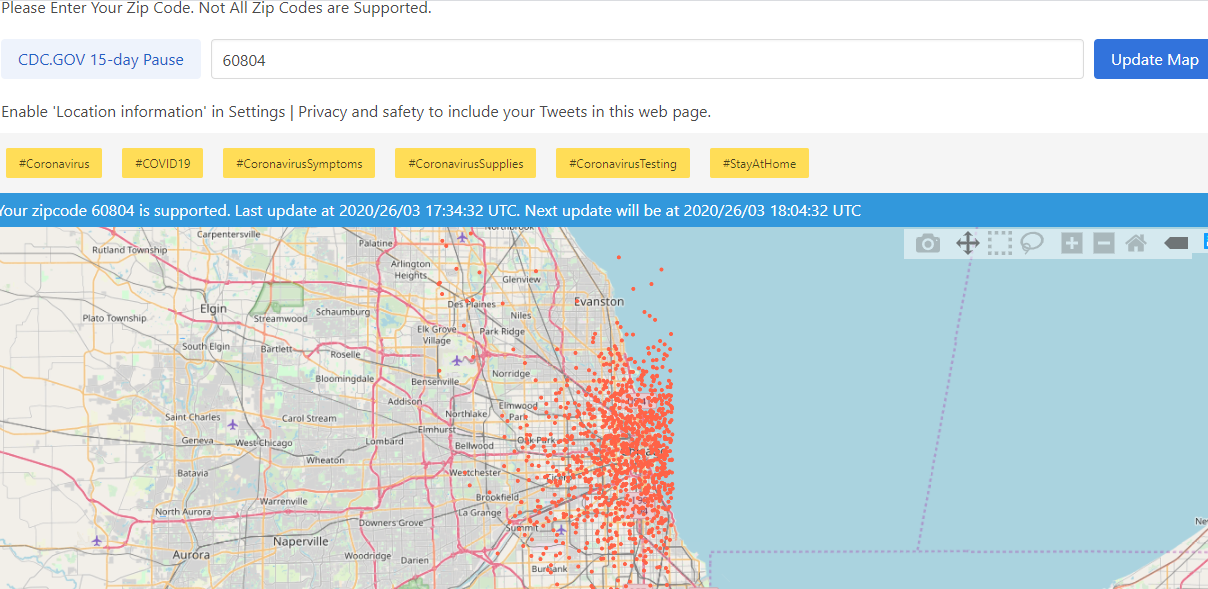
Task: Reset the map view with the home icon
Action: pos(1136,243)
